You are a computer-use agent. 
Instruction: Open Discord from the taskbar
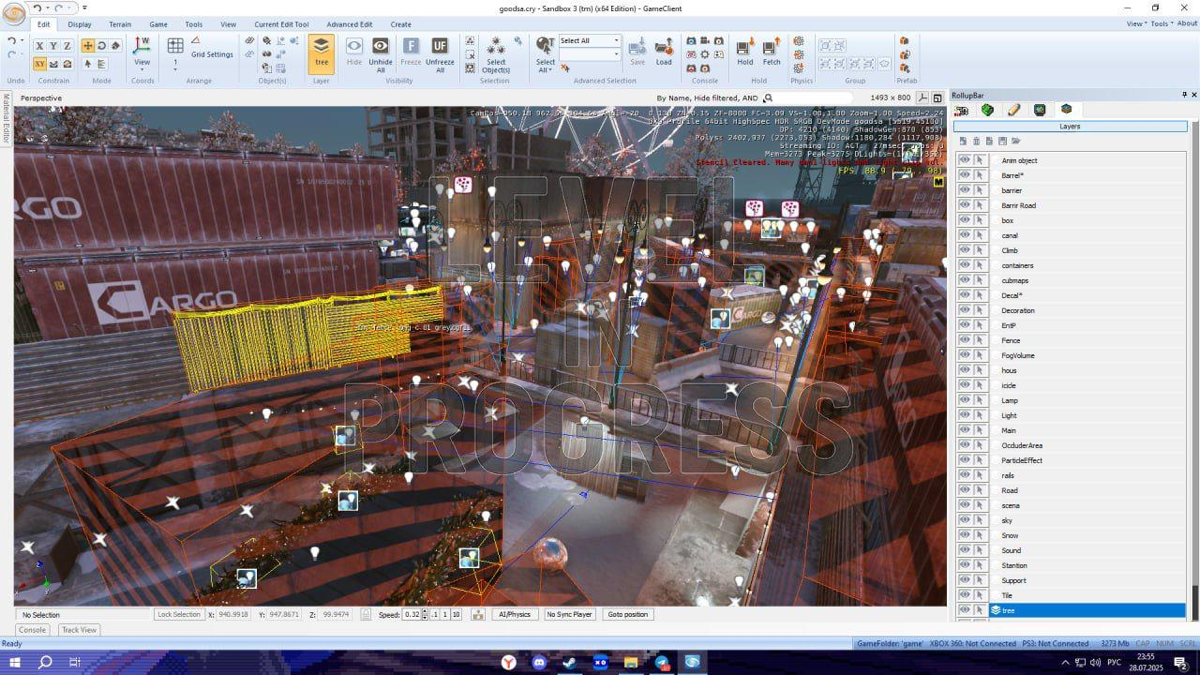click(x=540, y=662)
